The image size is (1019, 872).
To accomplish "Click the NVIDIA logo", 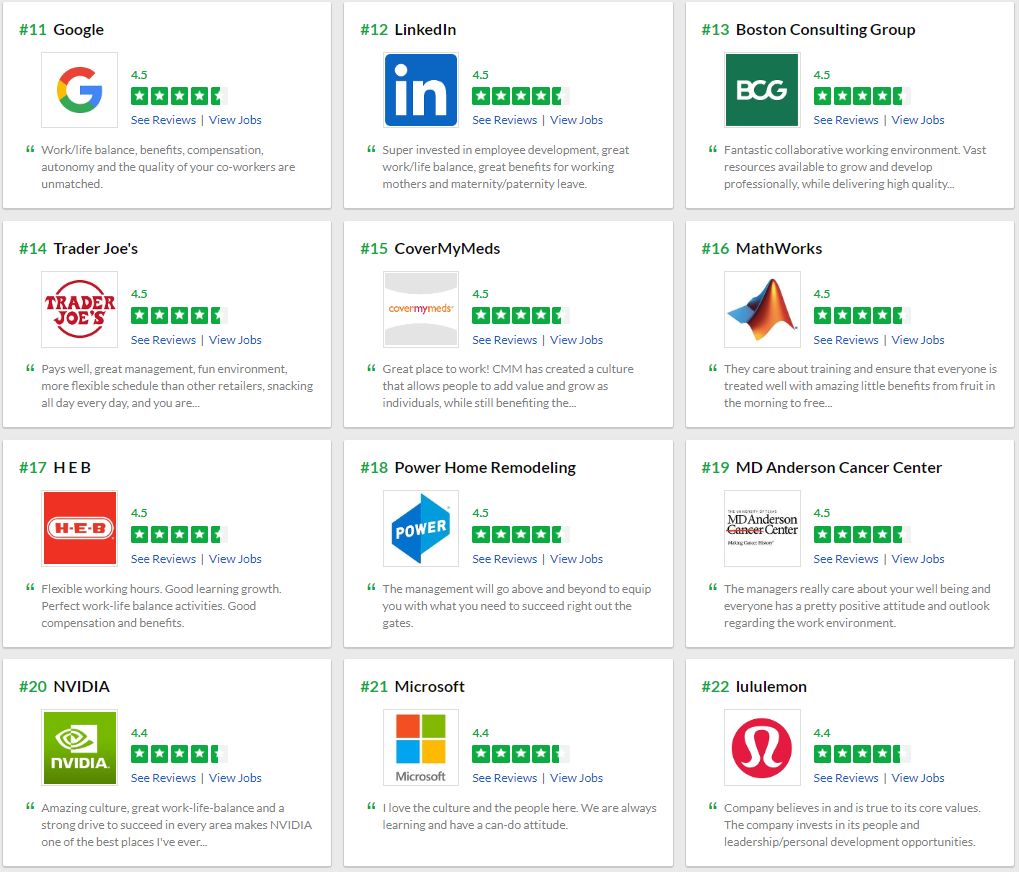I will 79,747.
